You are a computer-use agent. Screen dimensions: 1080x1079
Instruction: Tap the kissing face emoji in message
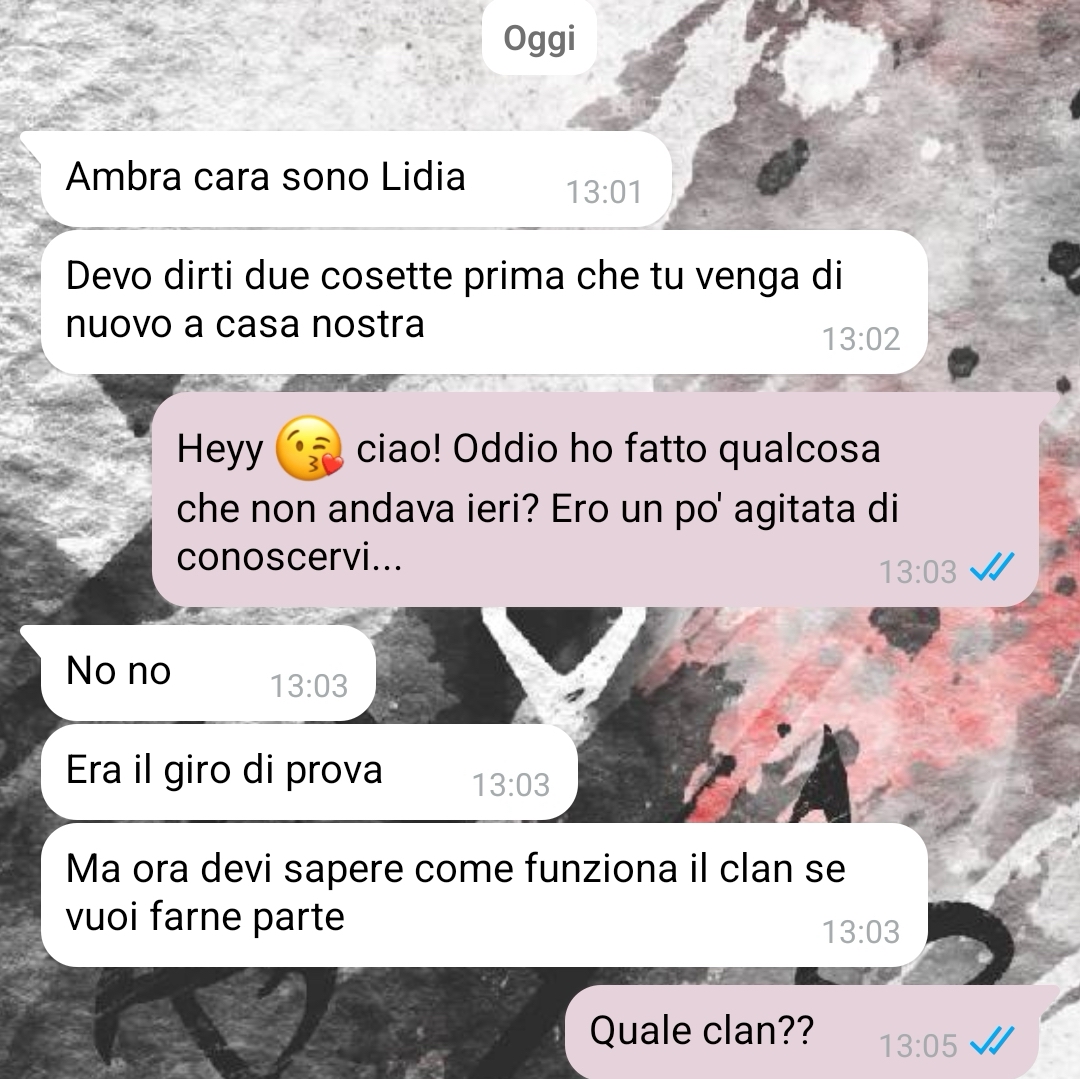pyautogui.click(x=309, y=448)
